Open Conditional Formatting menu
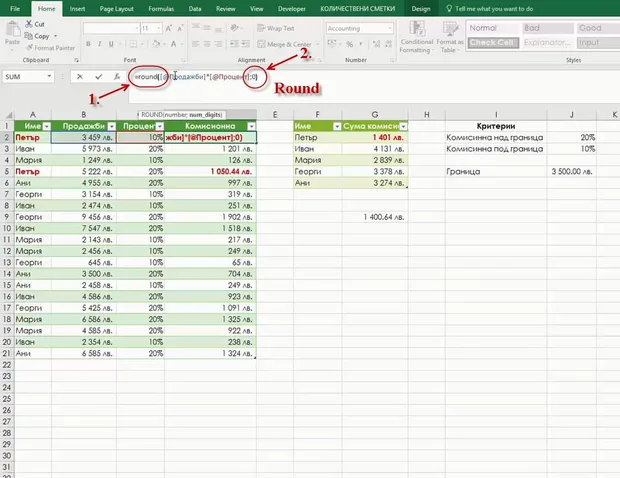Image resolution: width=620 pixels, height=478 pixels. tap(416, 37)
